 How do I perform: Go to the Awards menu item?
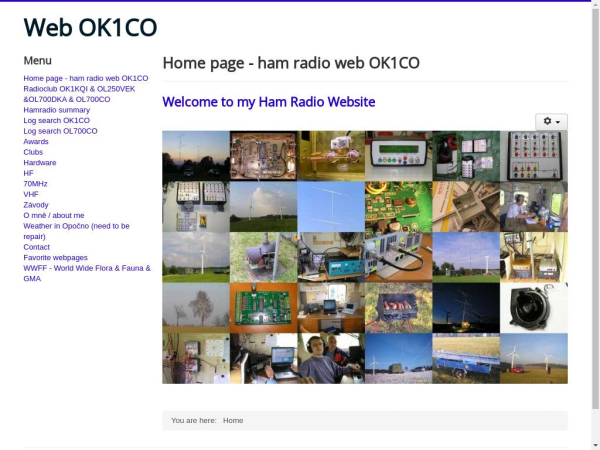tap(36, 142)
